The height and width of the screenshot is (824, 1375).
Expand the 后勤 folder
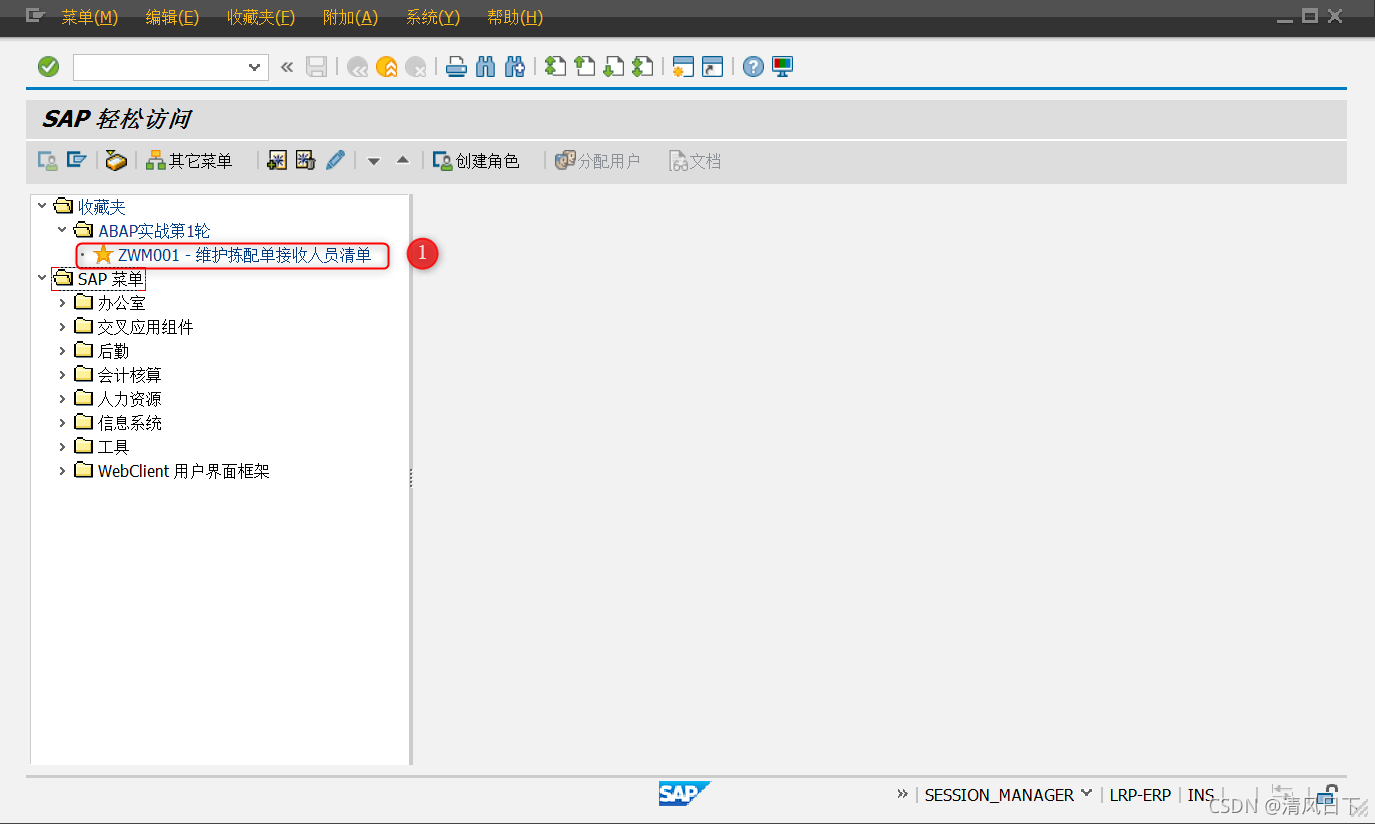[62, 351]
